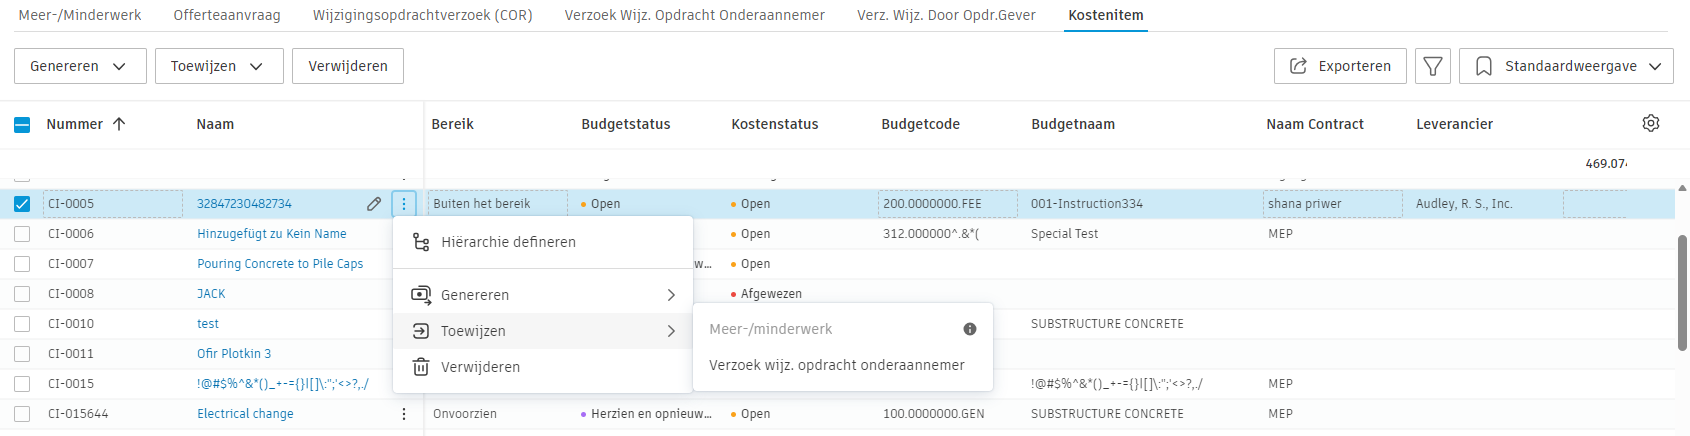The height and width of the screenshot is (436, 1690).
Task: Toggle the select-all checkbox in header
Action: pos(22,125)
